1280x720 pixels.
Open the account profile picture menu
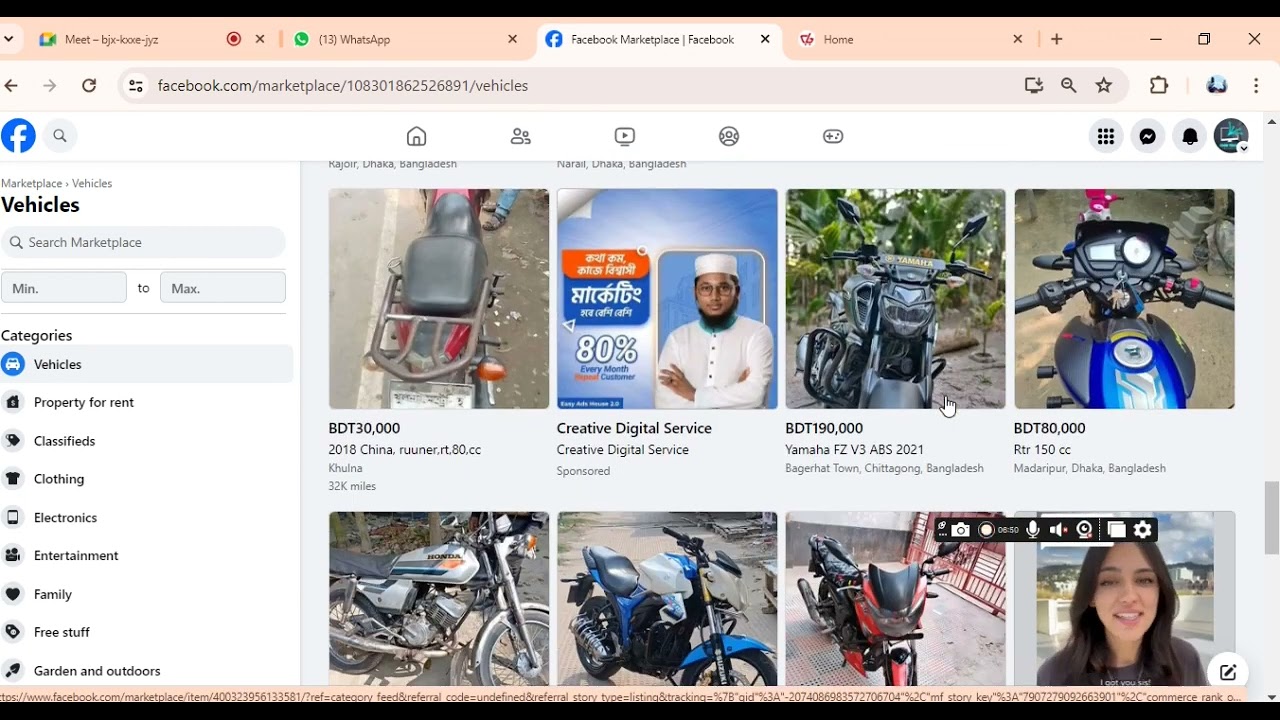click(1231, 136)
